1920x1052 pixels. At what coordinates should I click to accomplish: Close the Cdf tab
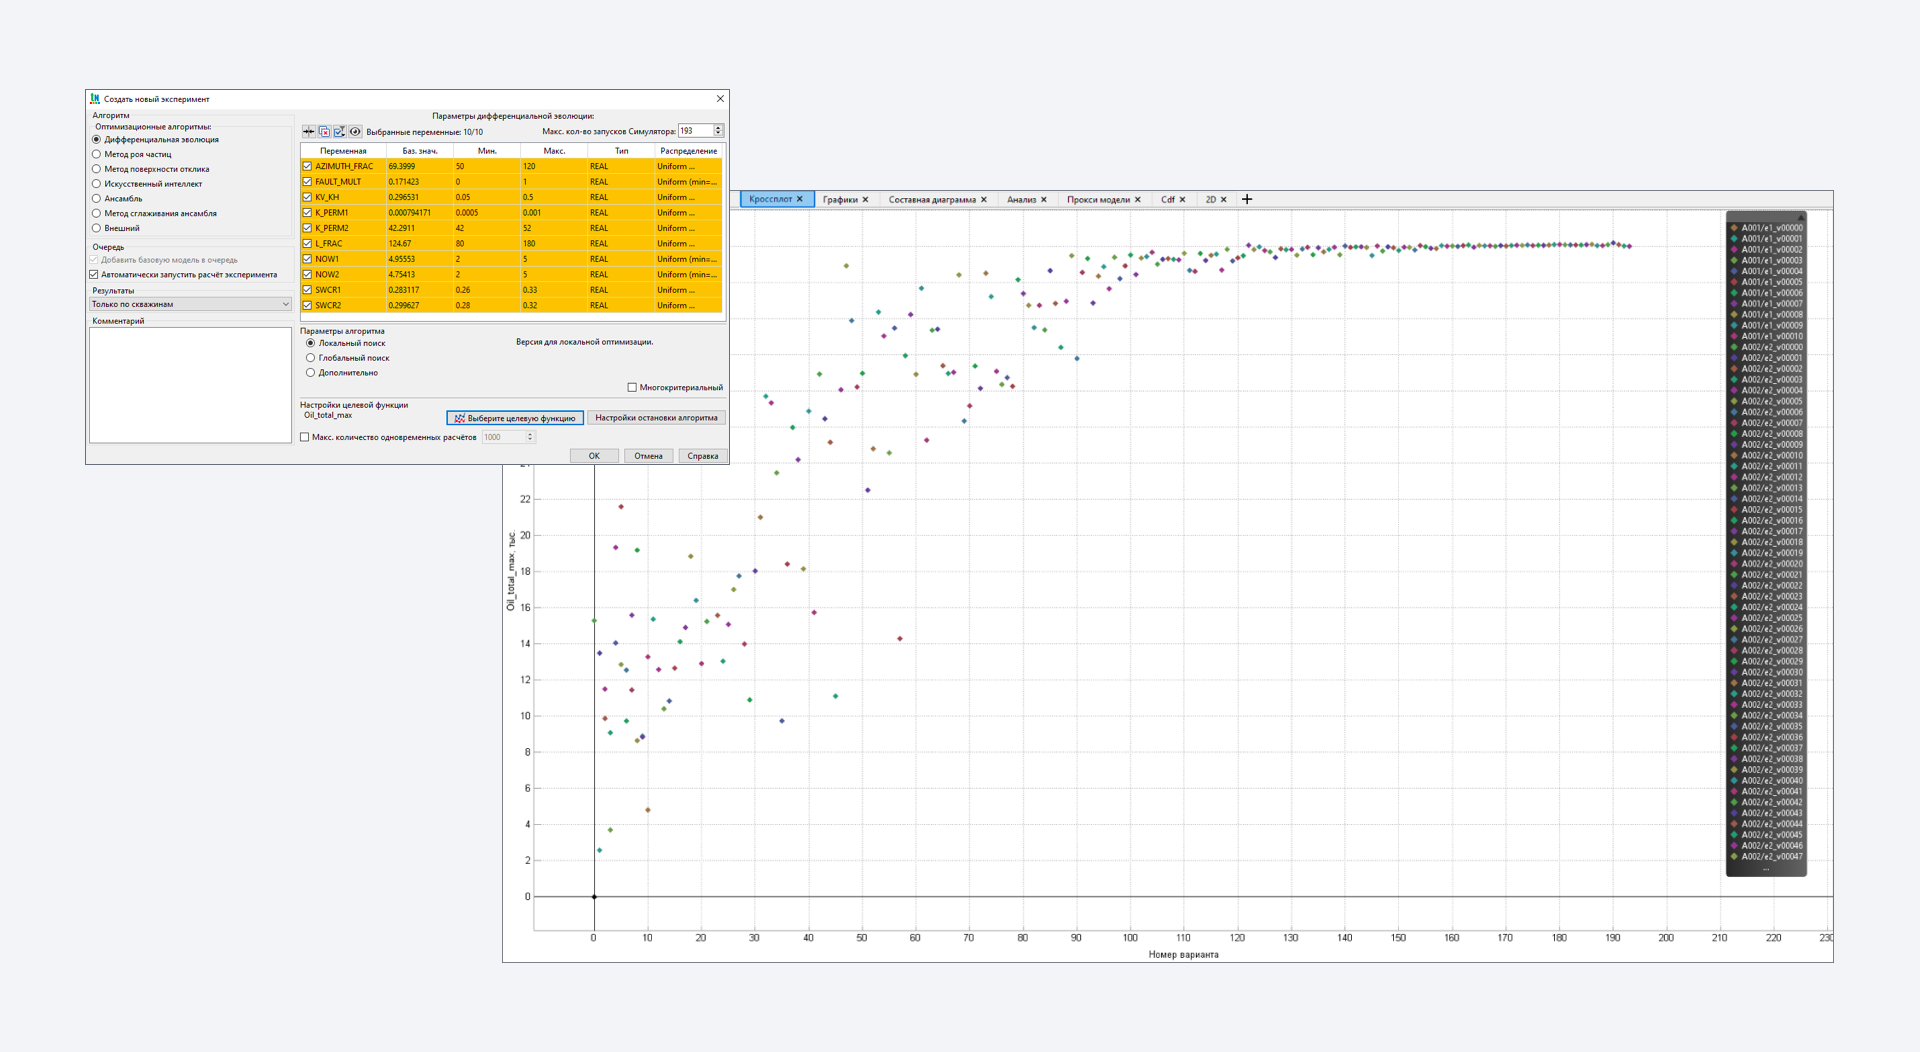[x=1183, y=199]
